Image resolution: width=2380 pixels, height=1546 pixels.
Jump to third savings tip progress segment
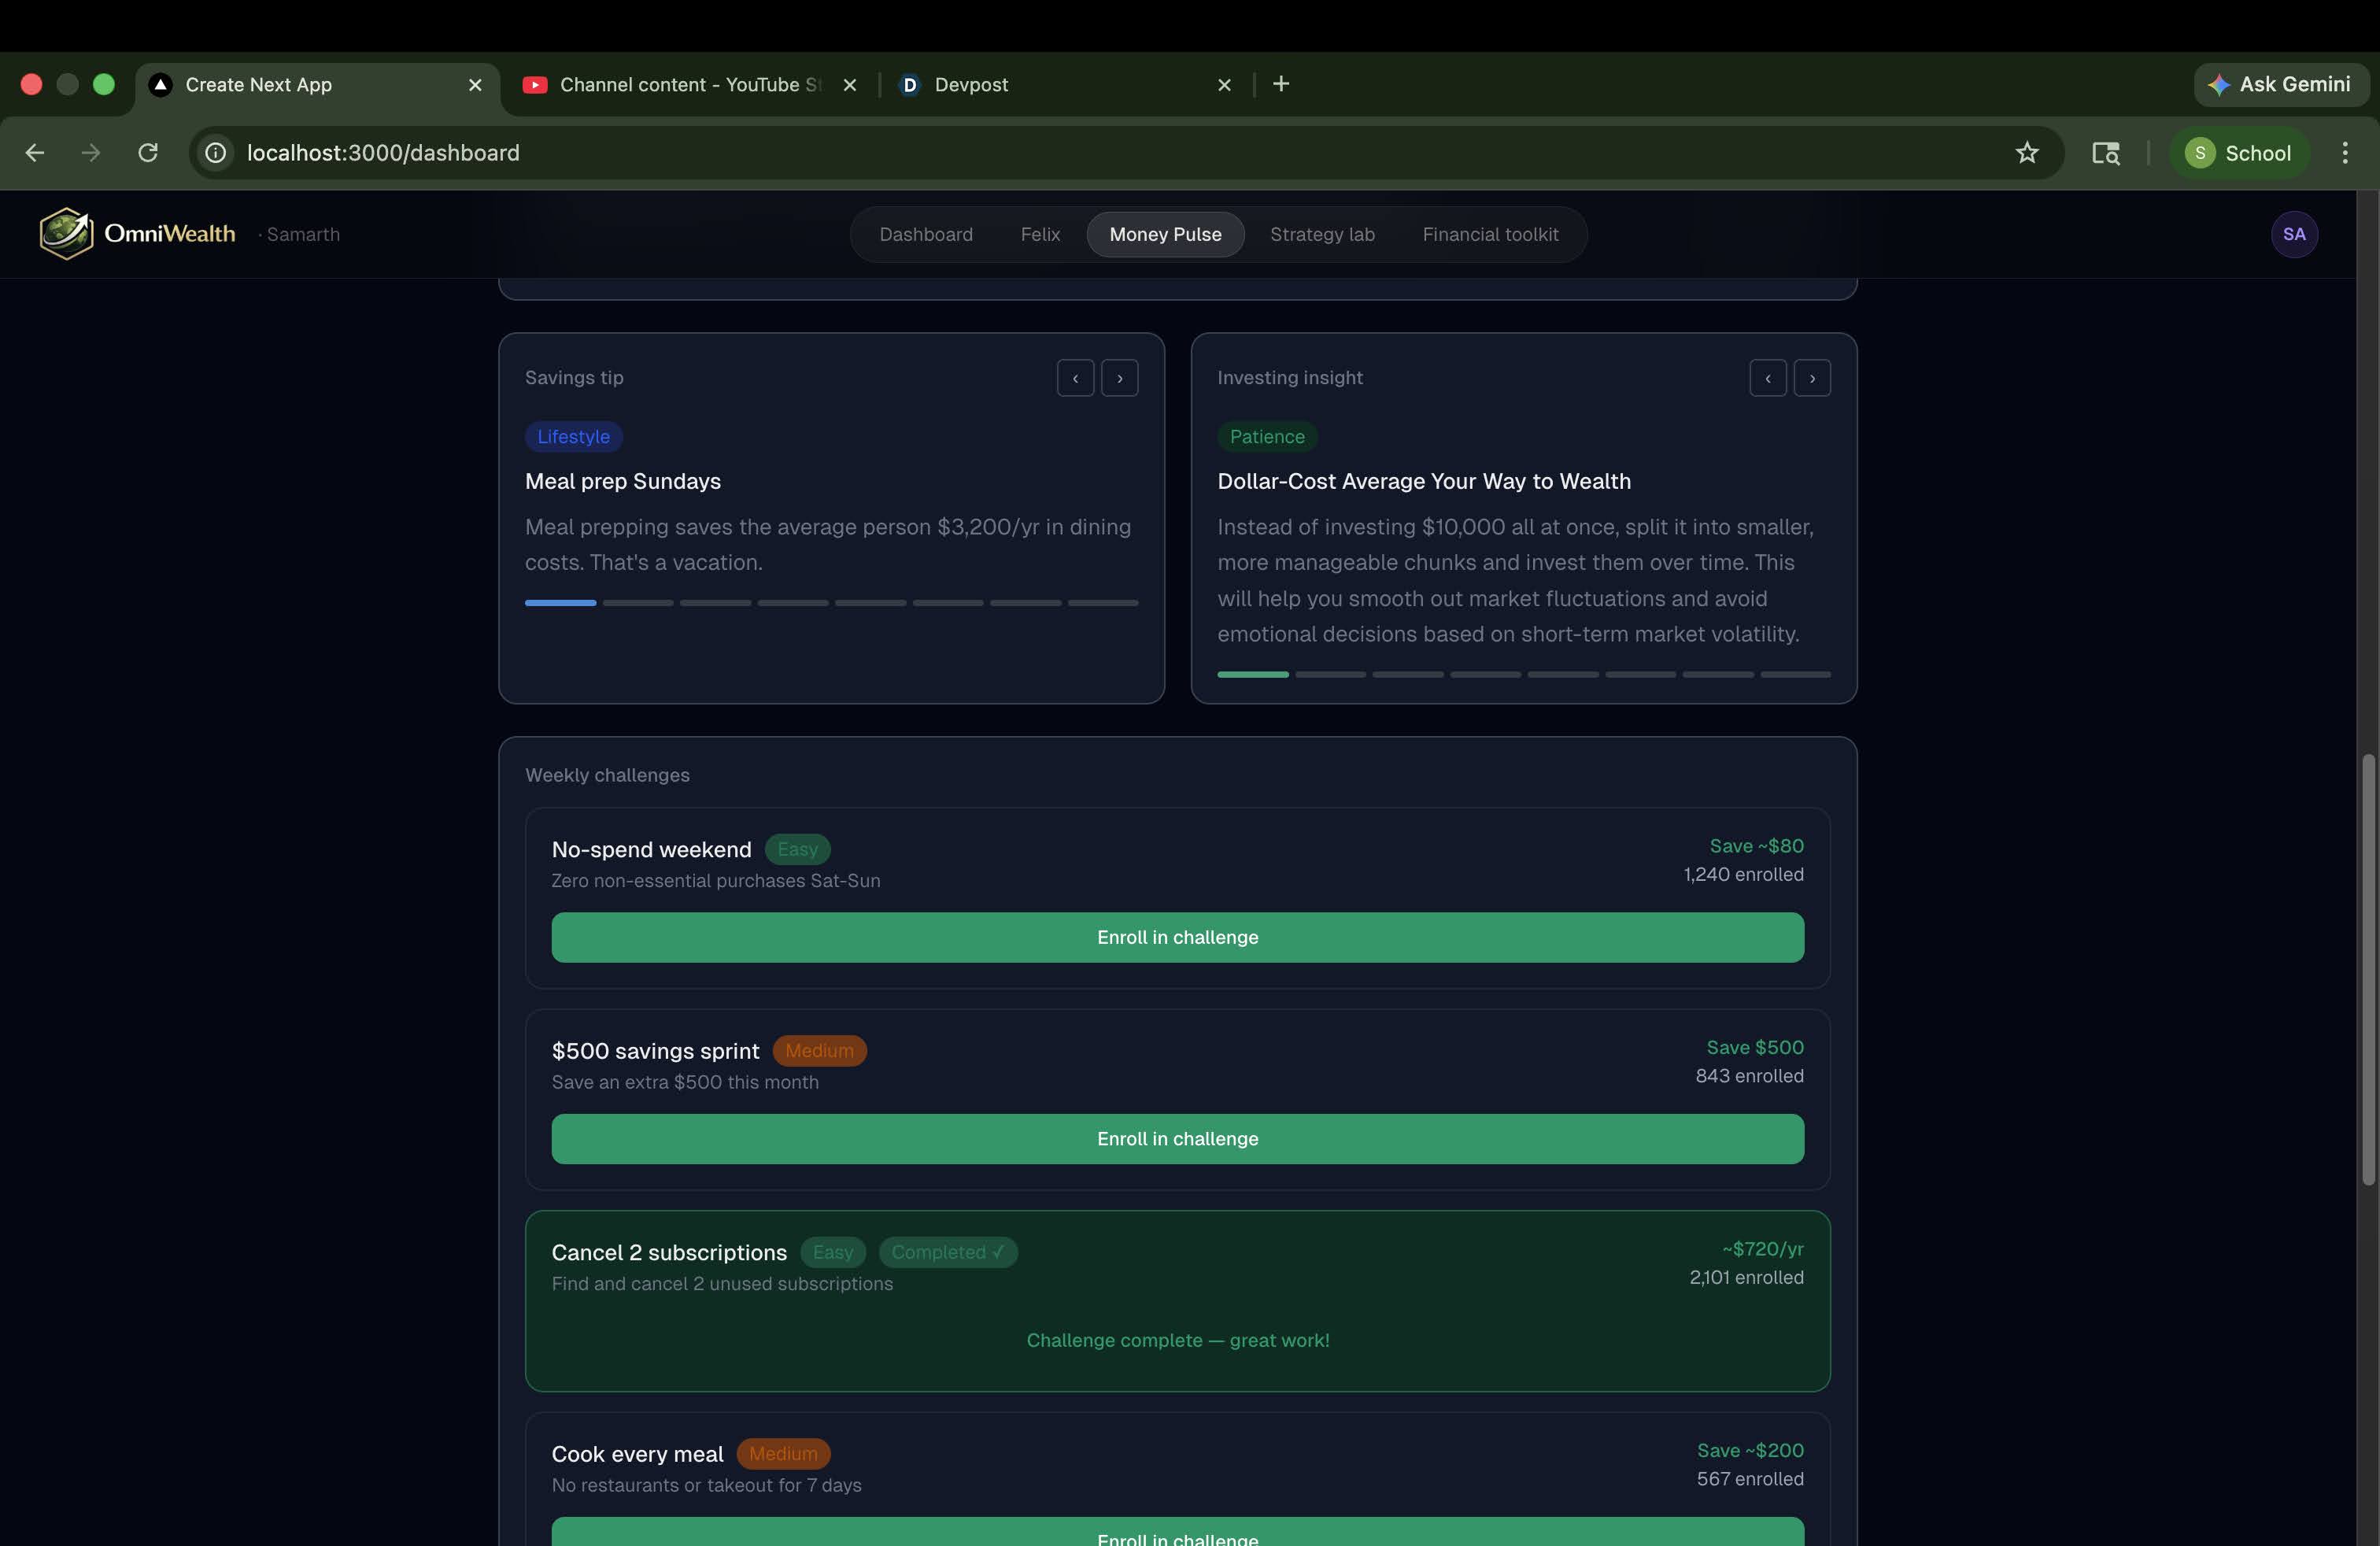pos(715,603)
